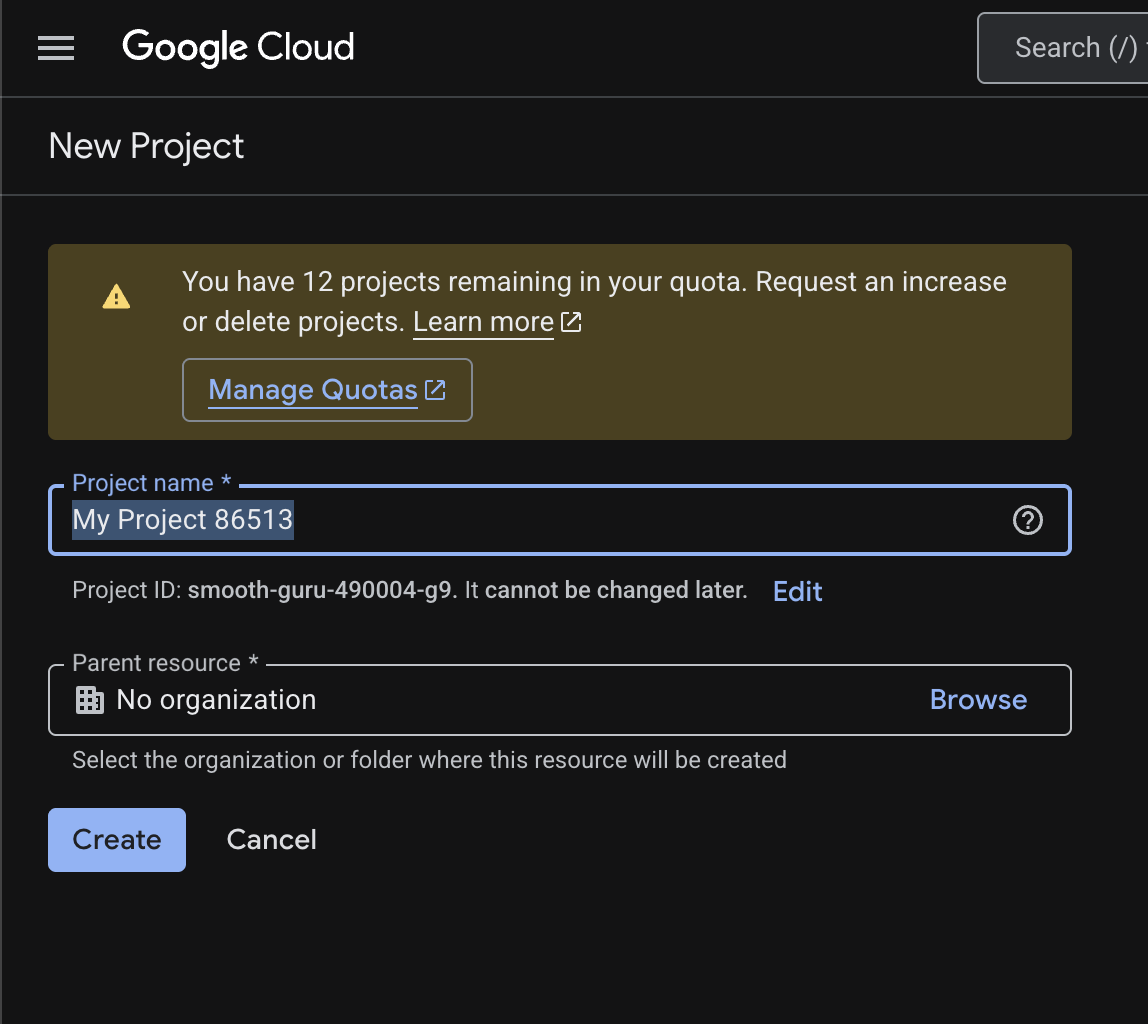Create the new project

(x=117, y=840)
